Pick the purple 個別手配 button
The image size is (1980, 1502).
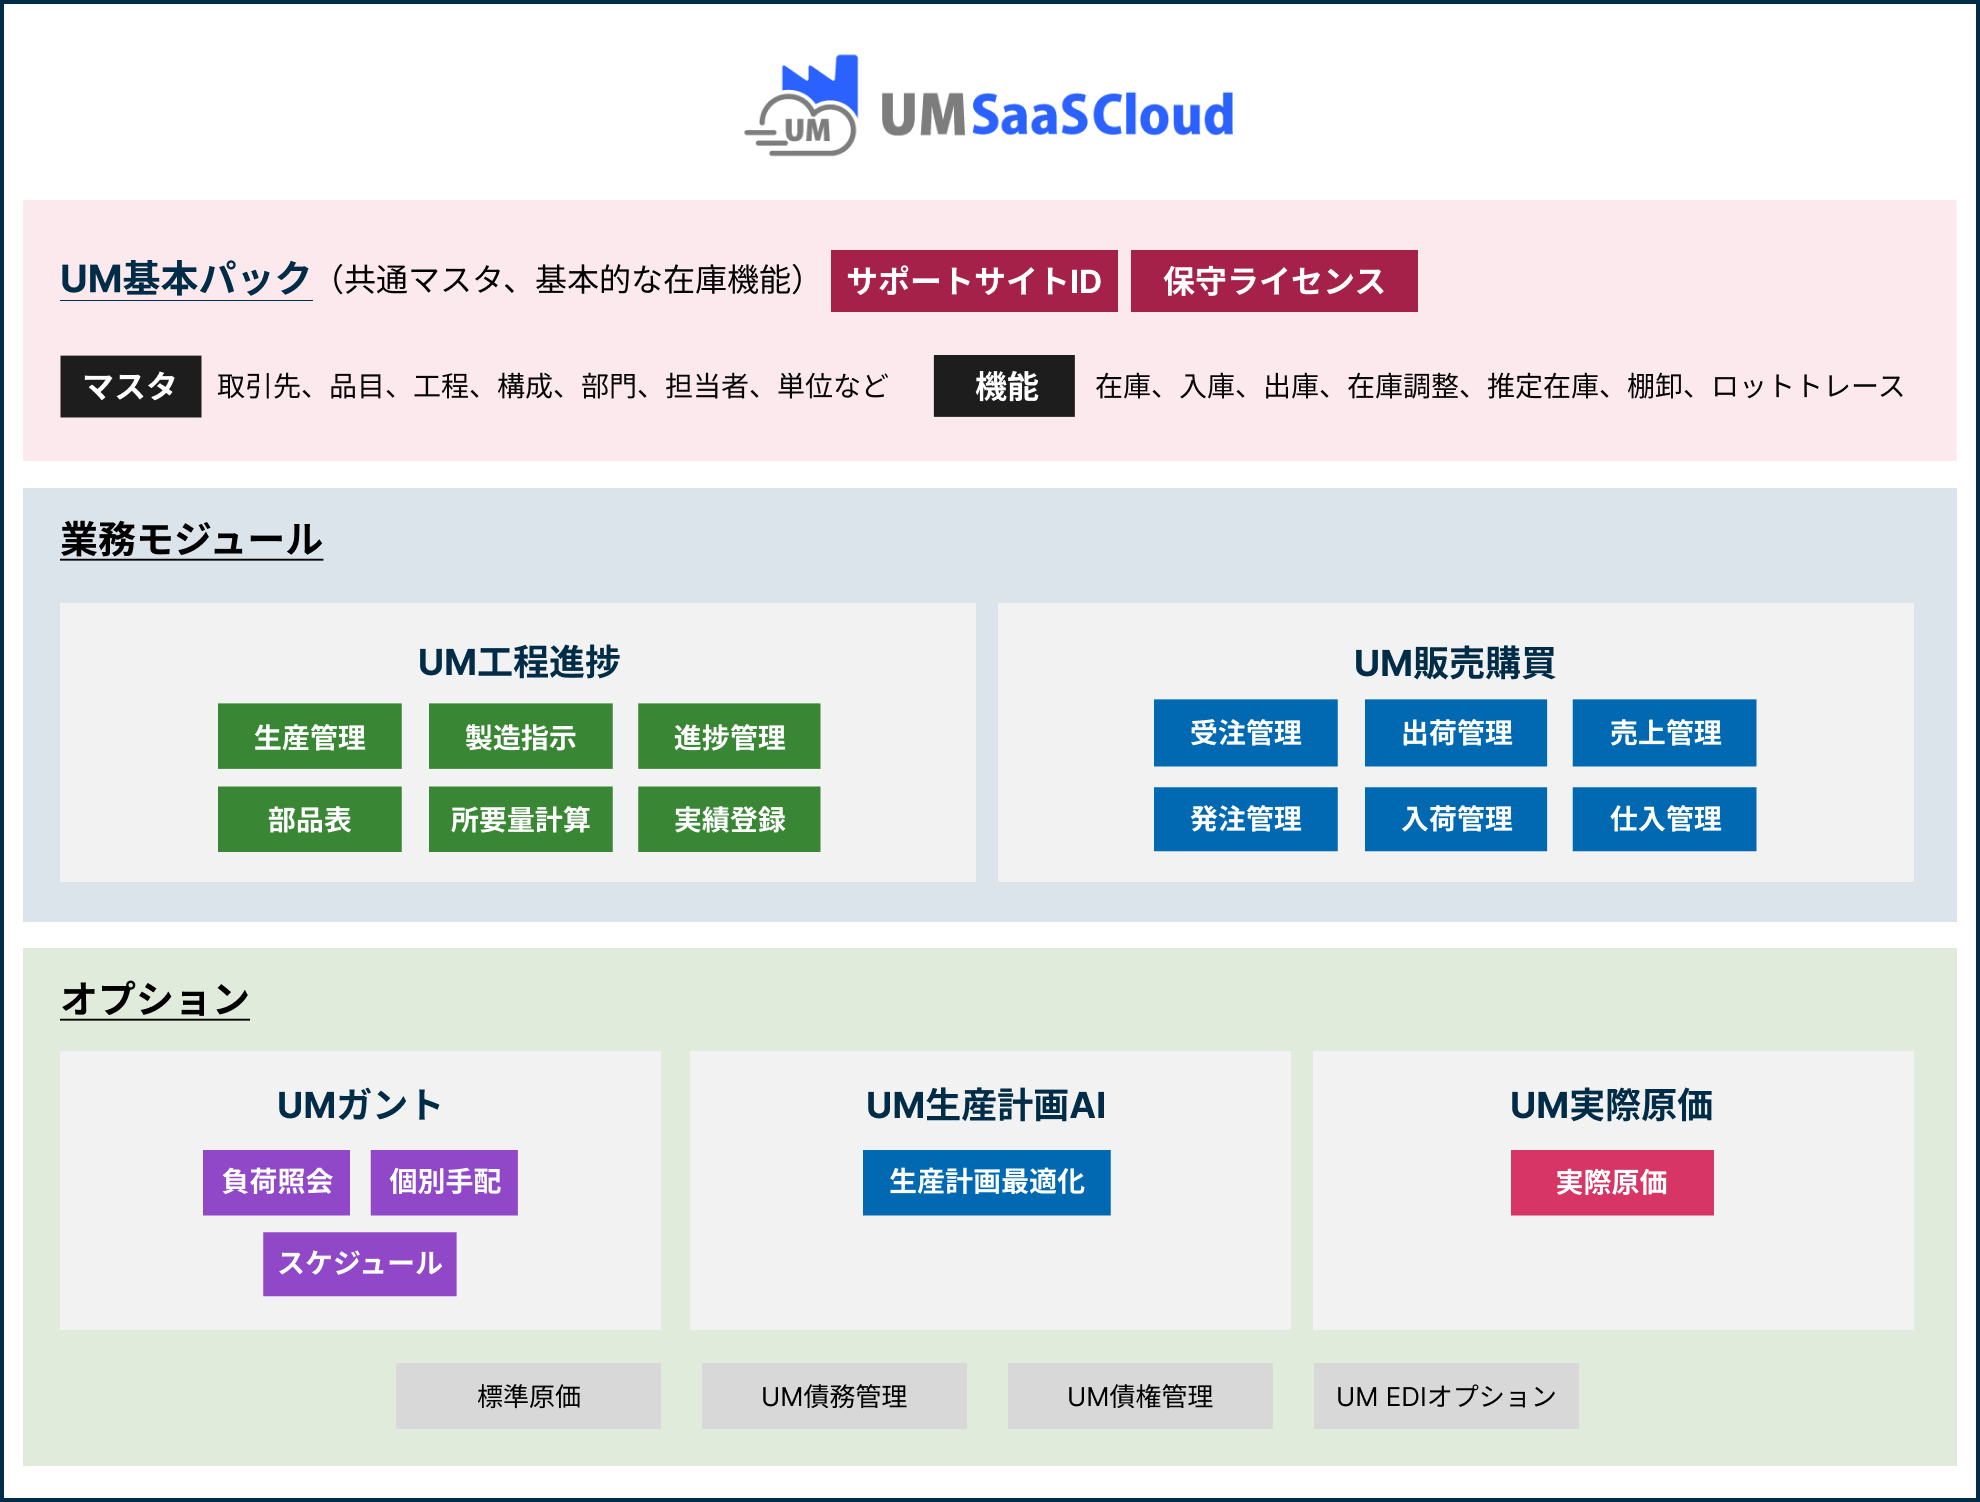point(444,1182)
